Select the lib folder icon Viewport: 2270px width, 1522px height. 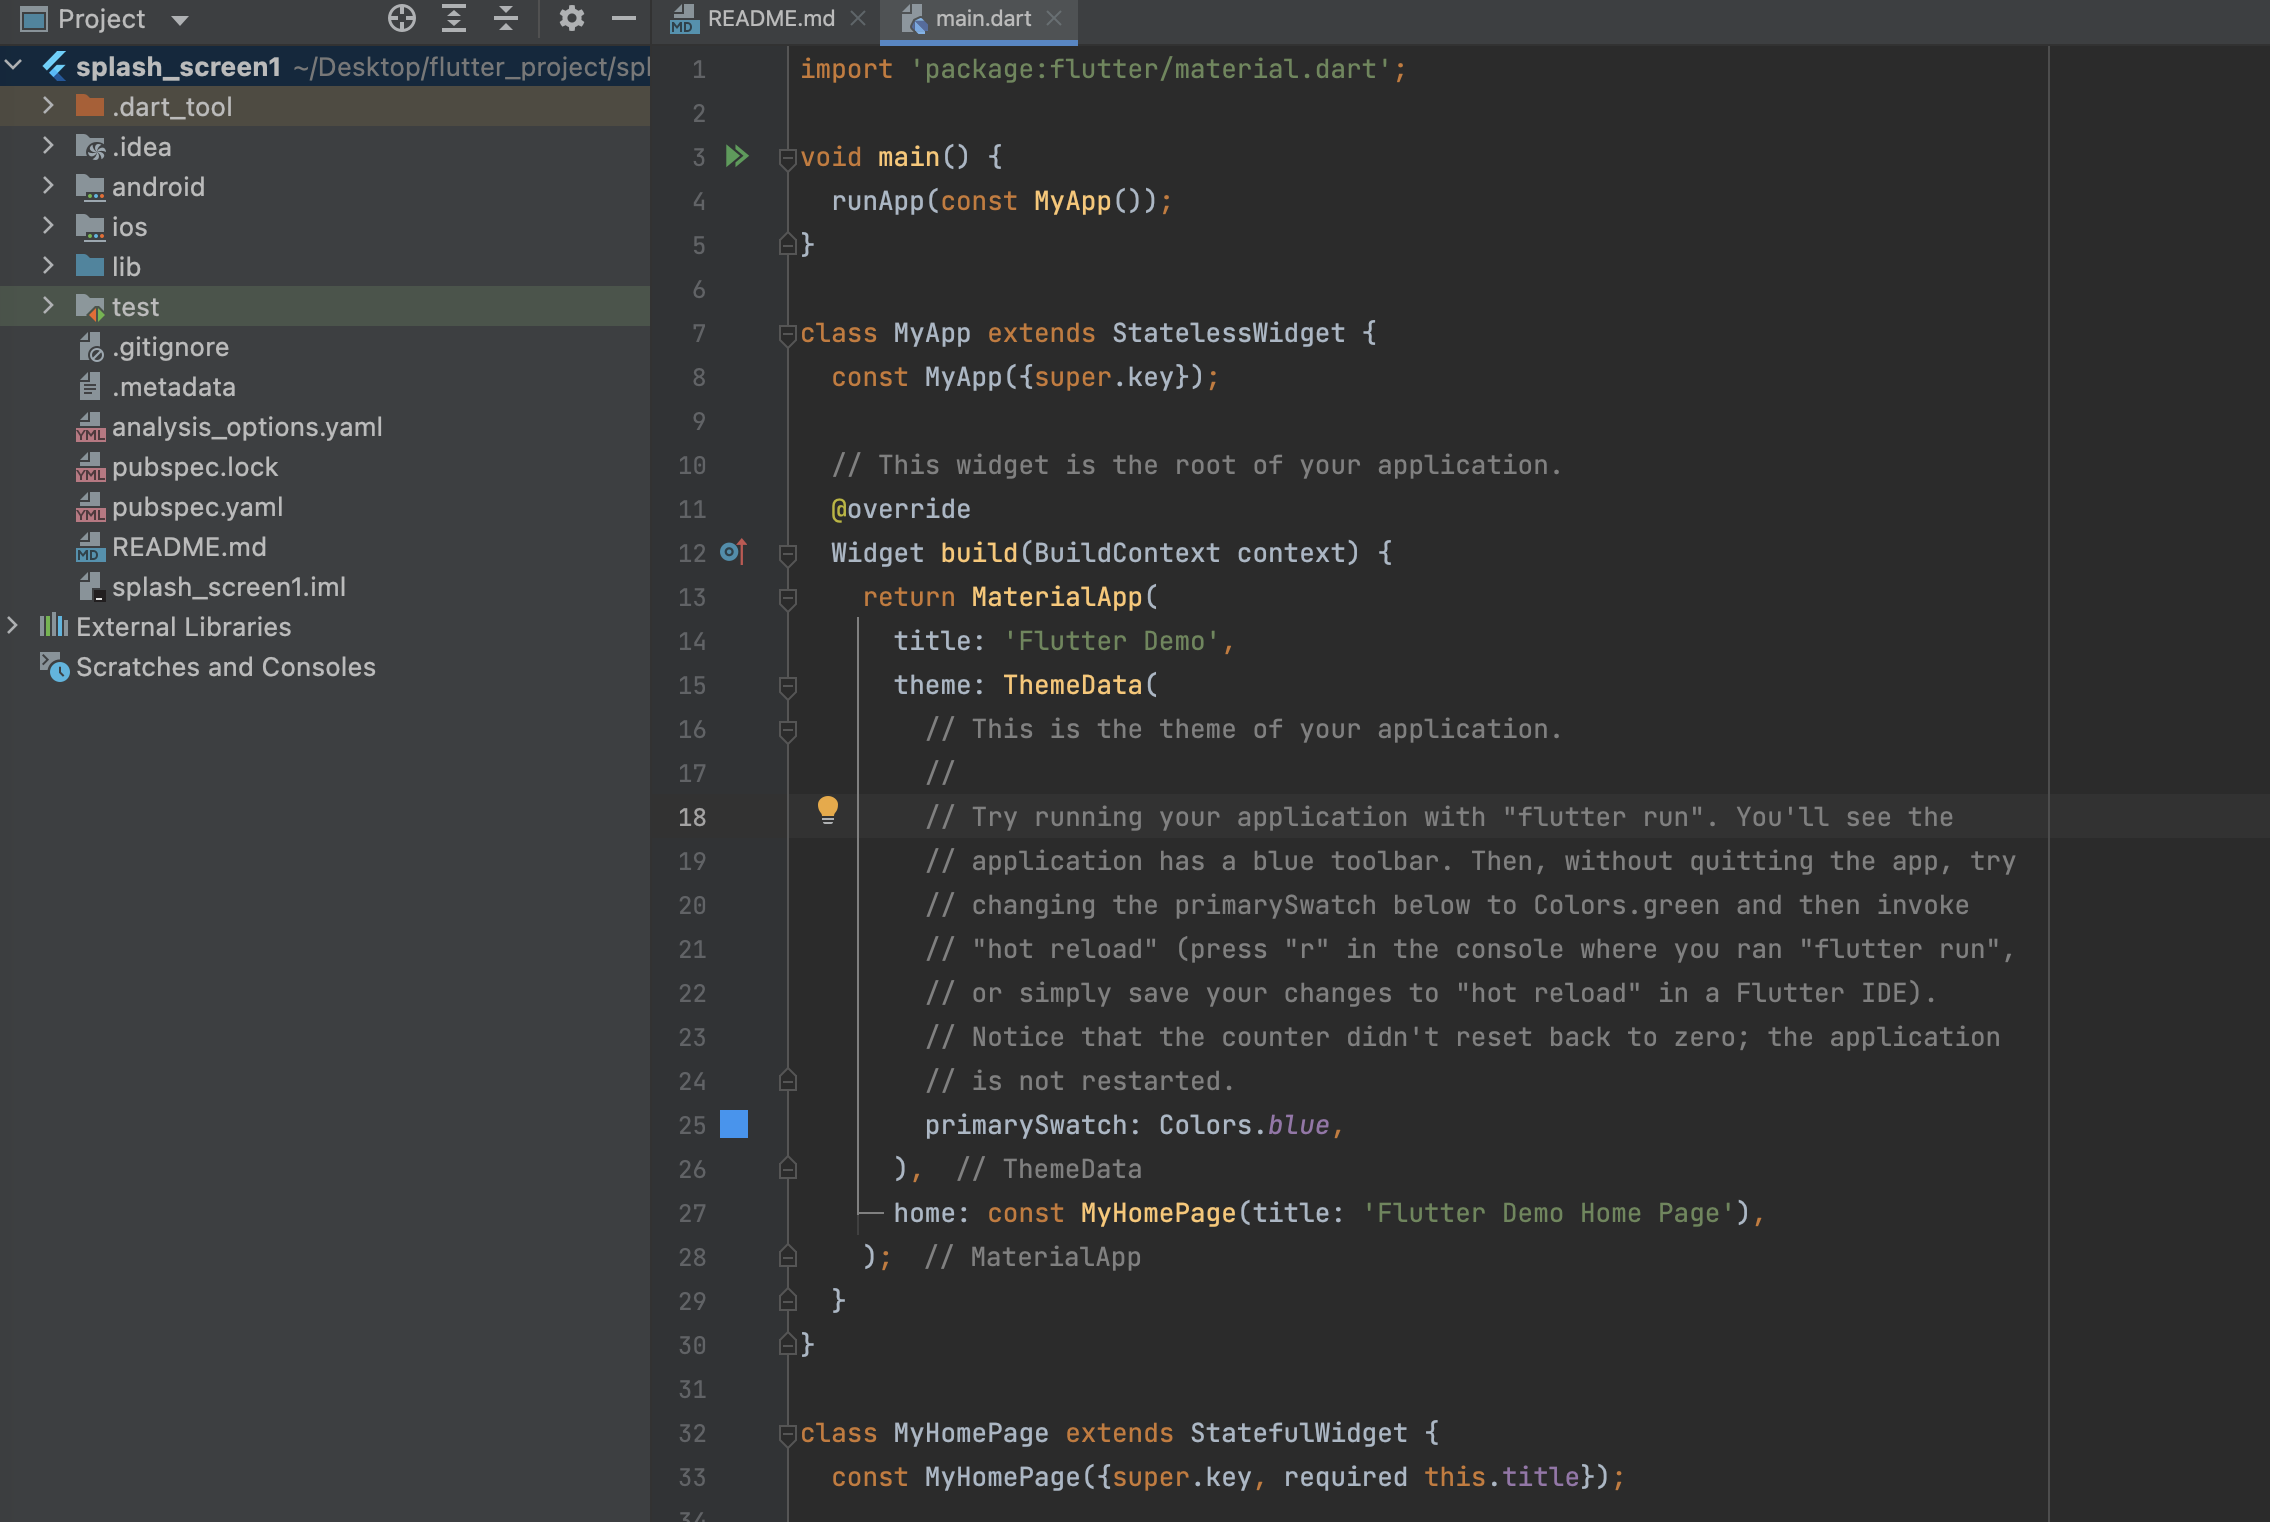coord(90,266)
